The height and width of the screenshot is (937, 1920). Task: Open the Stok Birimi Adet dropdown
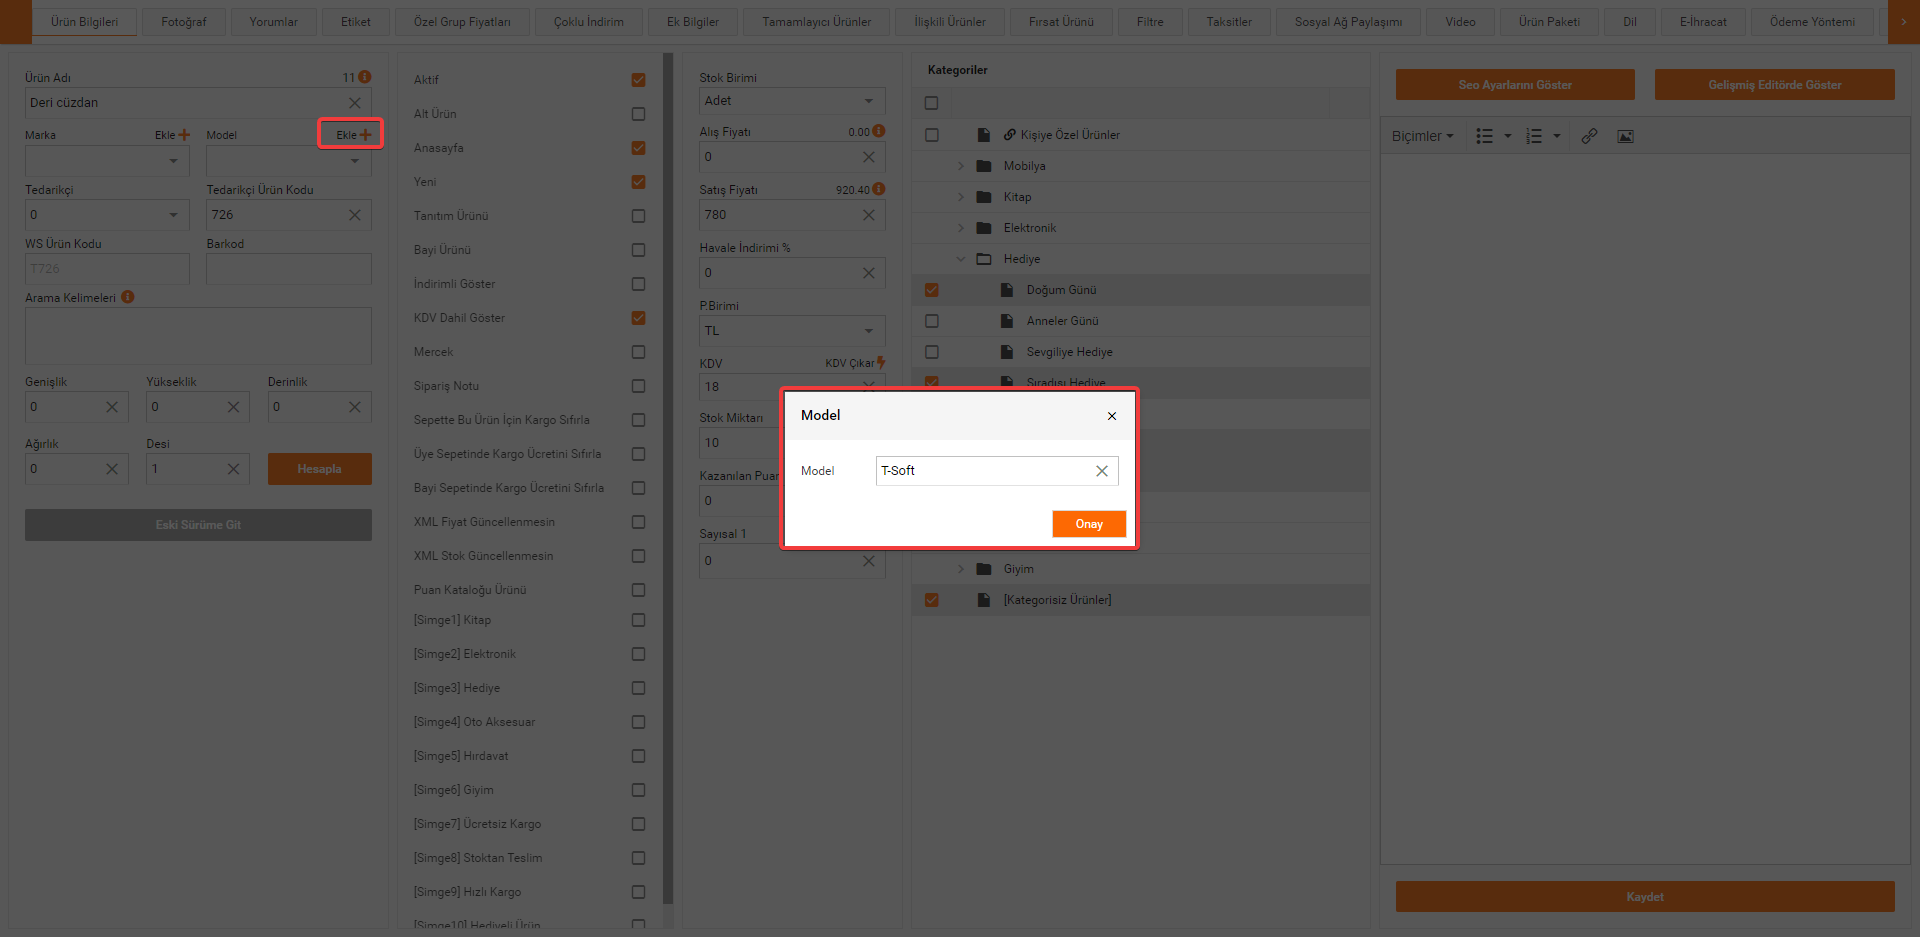pos(792,101)
